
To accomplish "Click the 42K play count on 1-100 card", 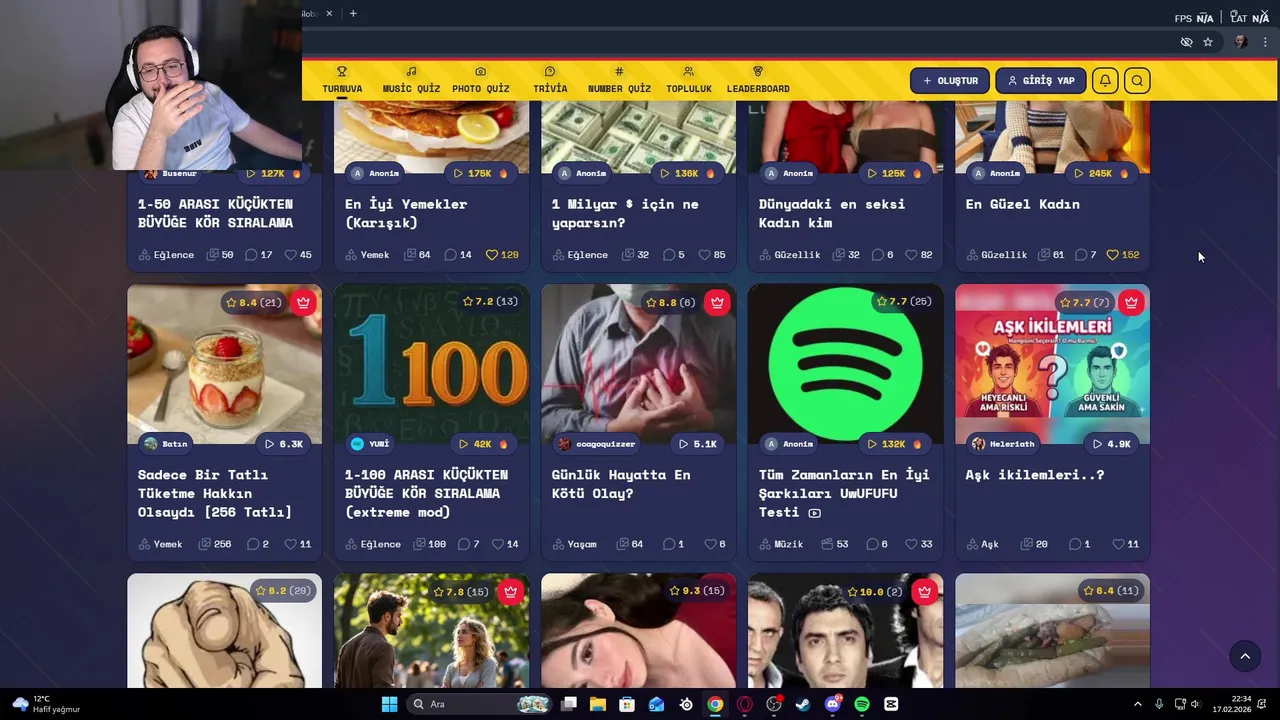I will click(x=481, y=444).
